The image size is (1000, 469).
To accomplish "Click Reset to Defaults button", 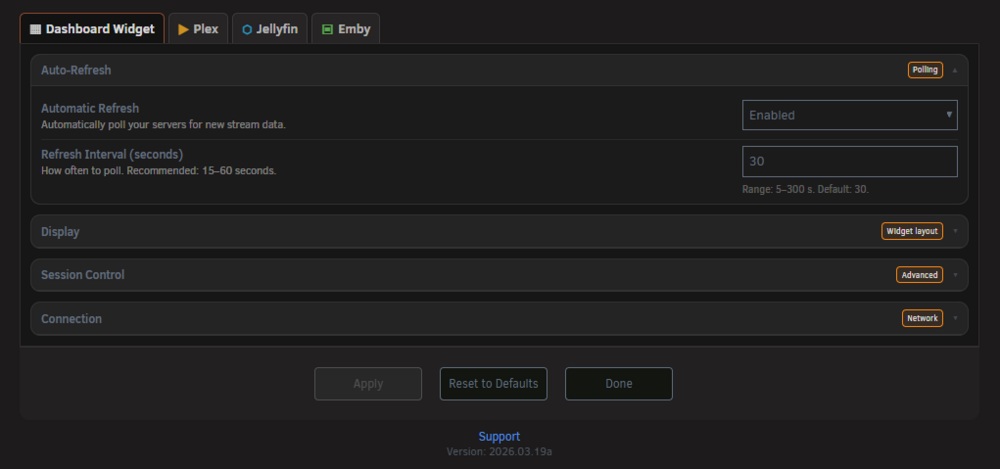I will (493, 384).
